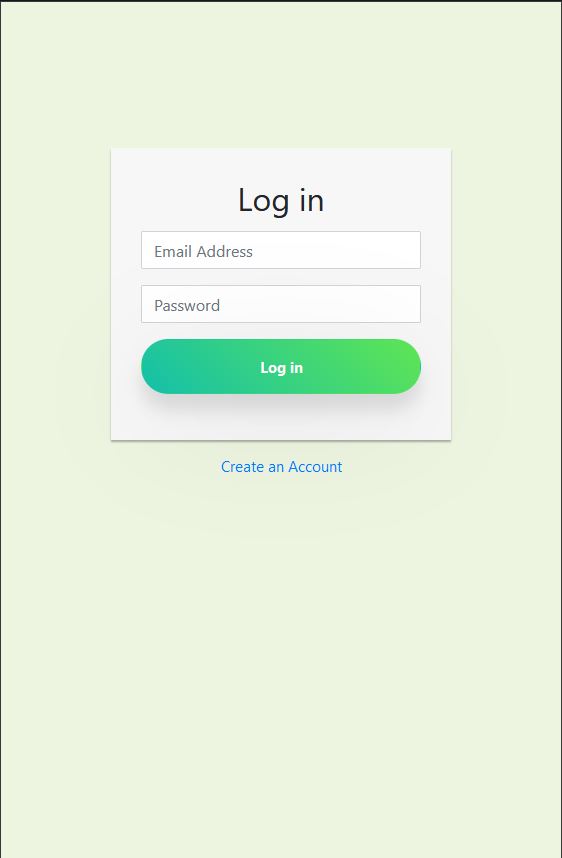The width and height of the screenshot is (562, 858).
Task: Click the Email Address input field
Action: [281, 250]
